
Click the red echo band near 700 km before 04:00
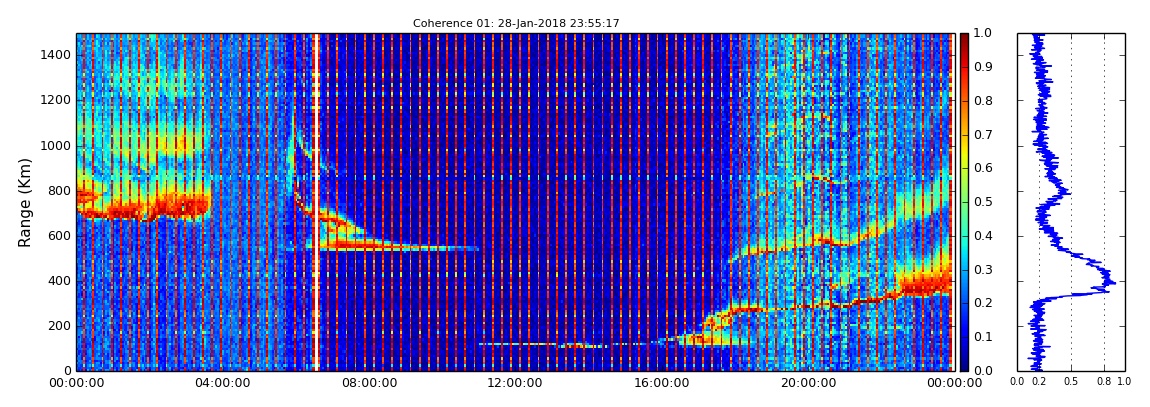pyautogui.click(x=144, y=207)
